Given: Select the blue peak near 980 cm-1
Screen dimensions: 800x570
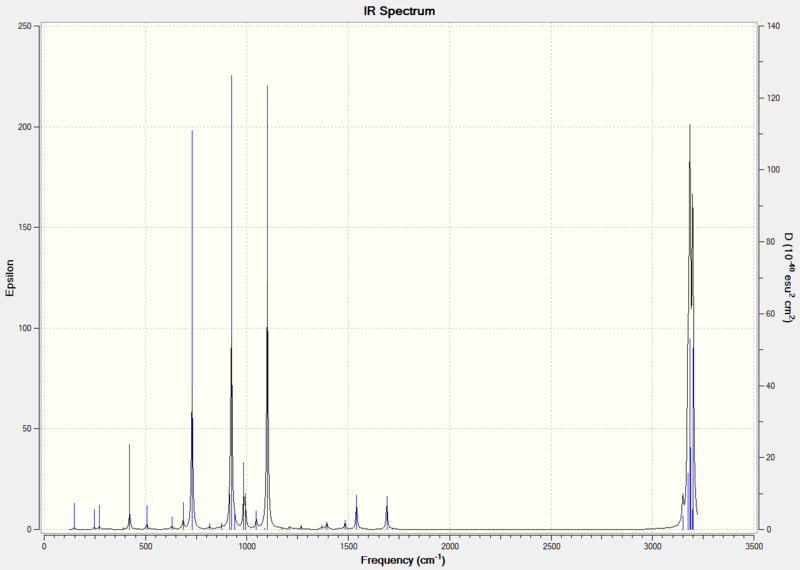Looking at the screenshot, I should coord(243,496).
